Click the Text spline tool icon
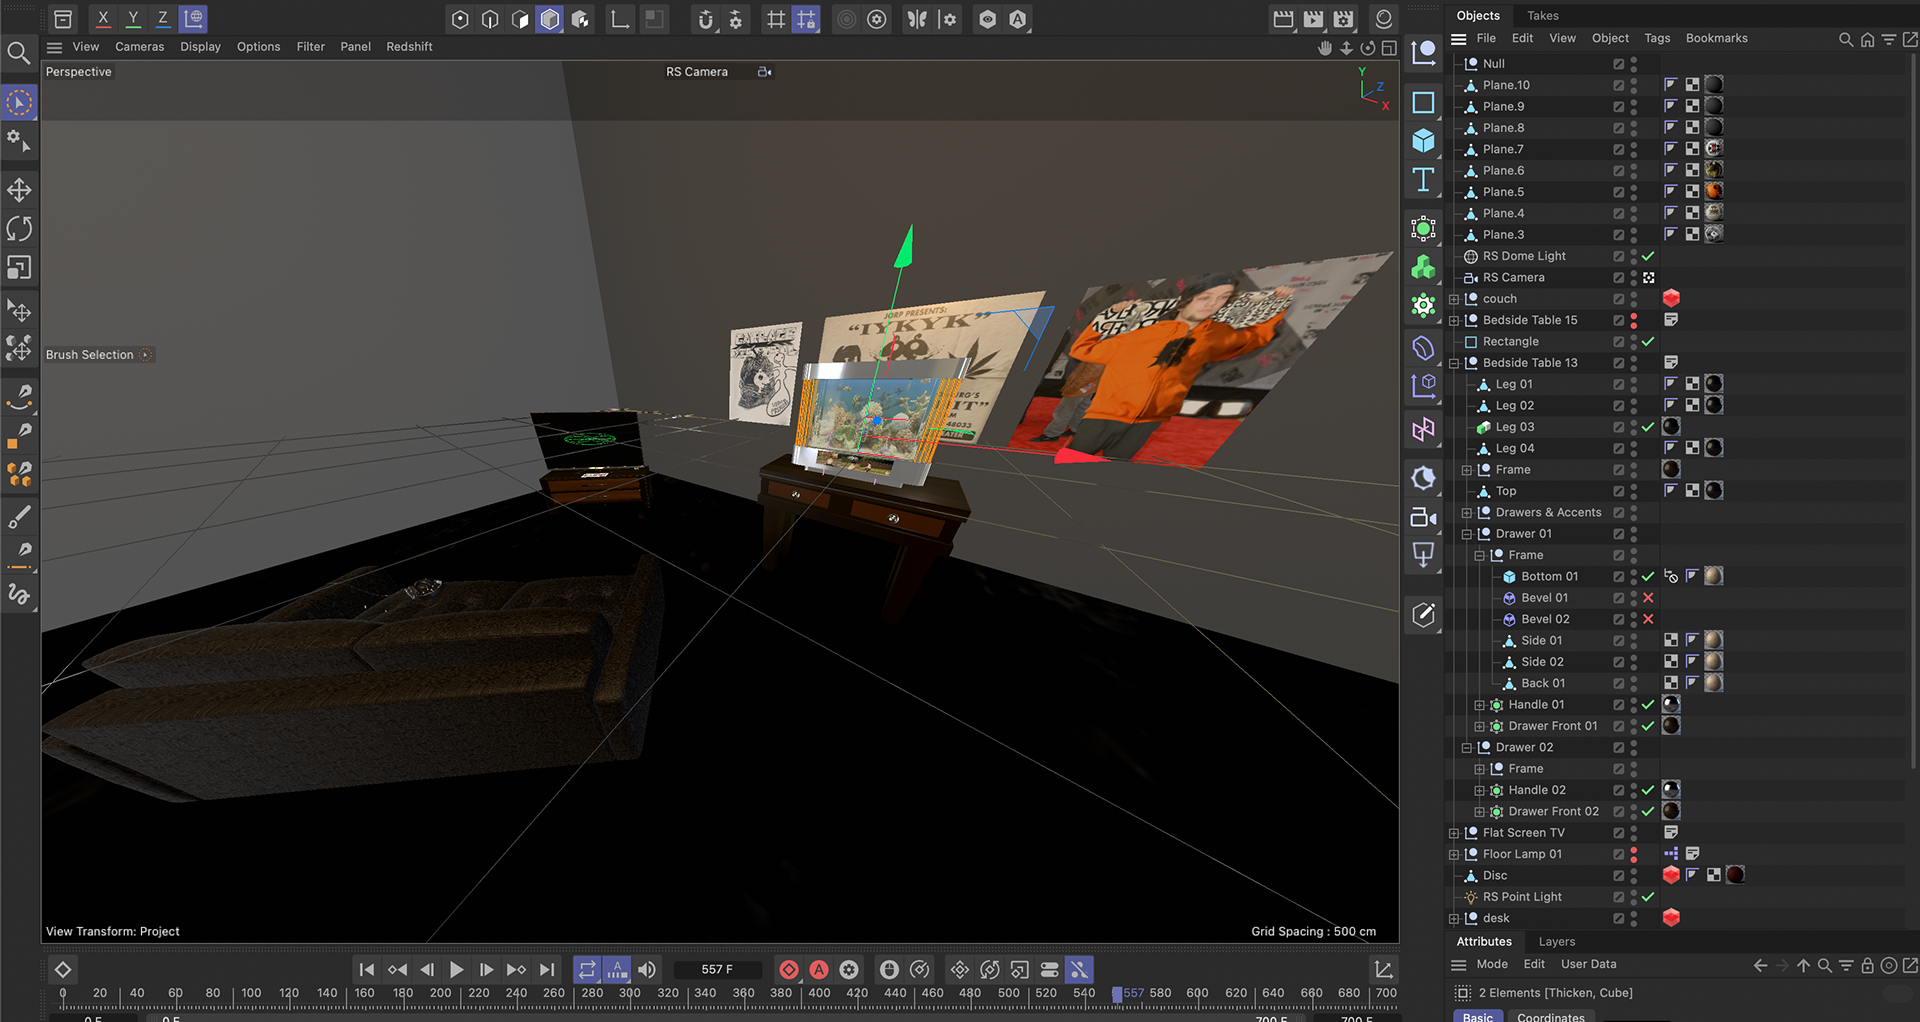Image resolution: width=1920 pixels, height=1022 pixels. [1423, 180]
